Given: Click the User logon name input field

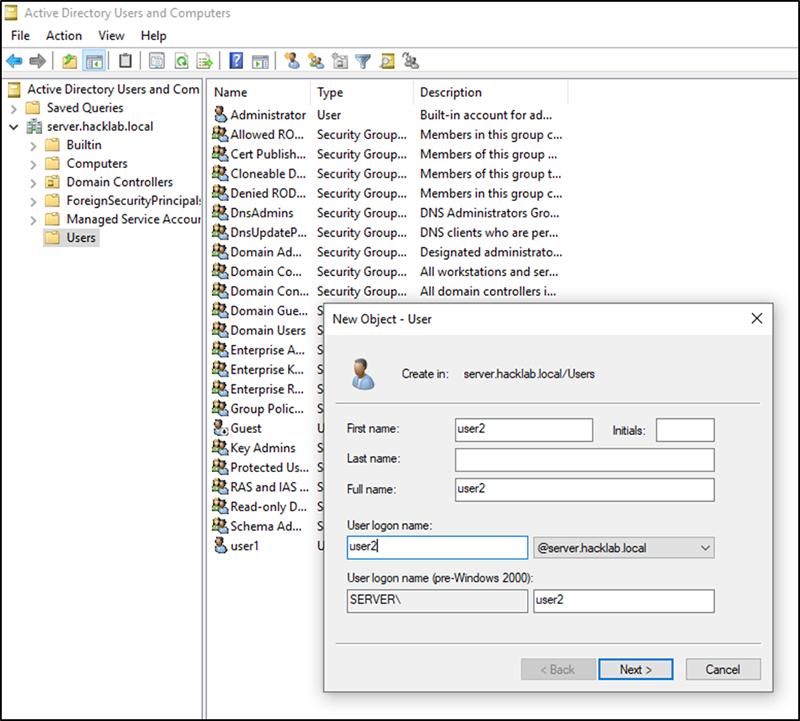Looking at the screenshot, I should (437, 548).
